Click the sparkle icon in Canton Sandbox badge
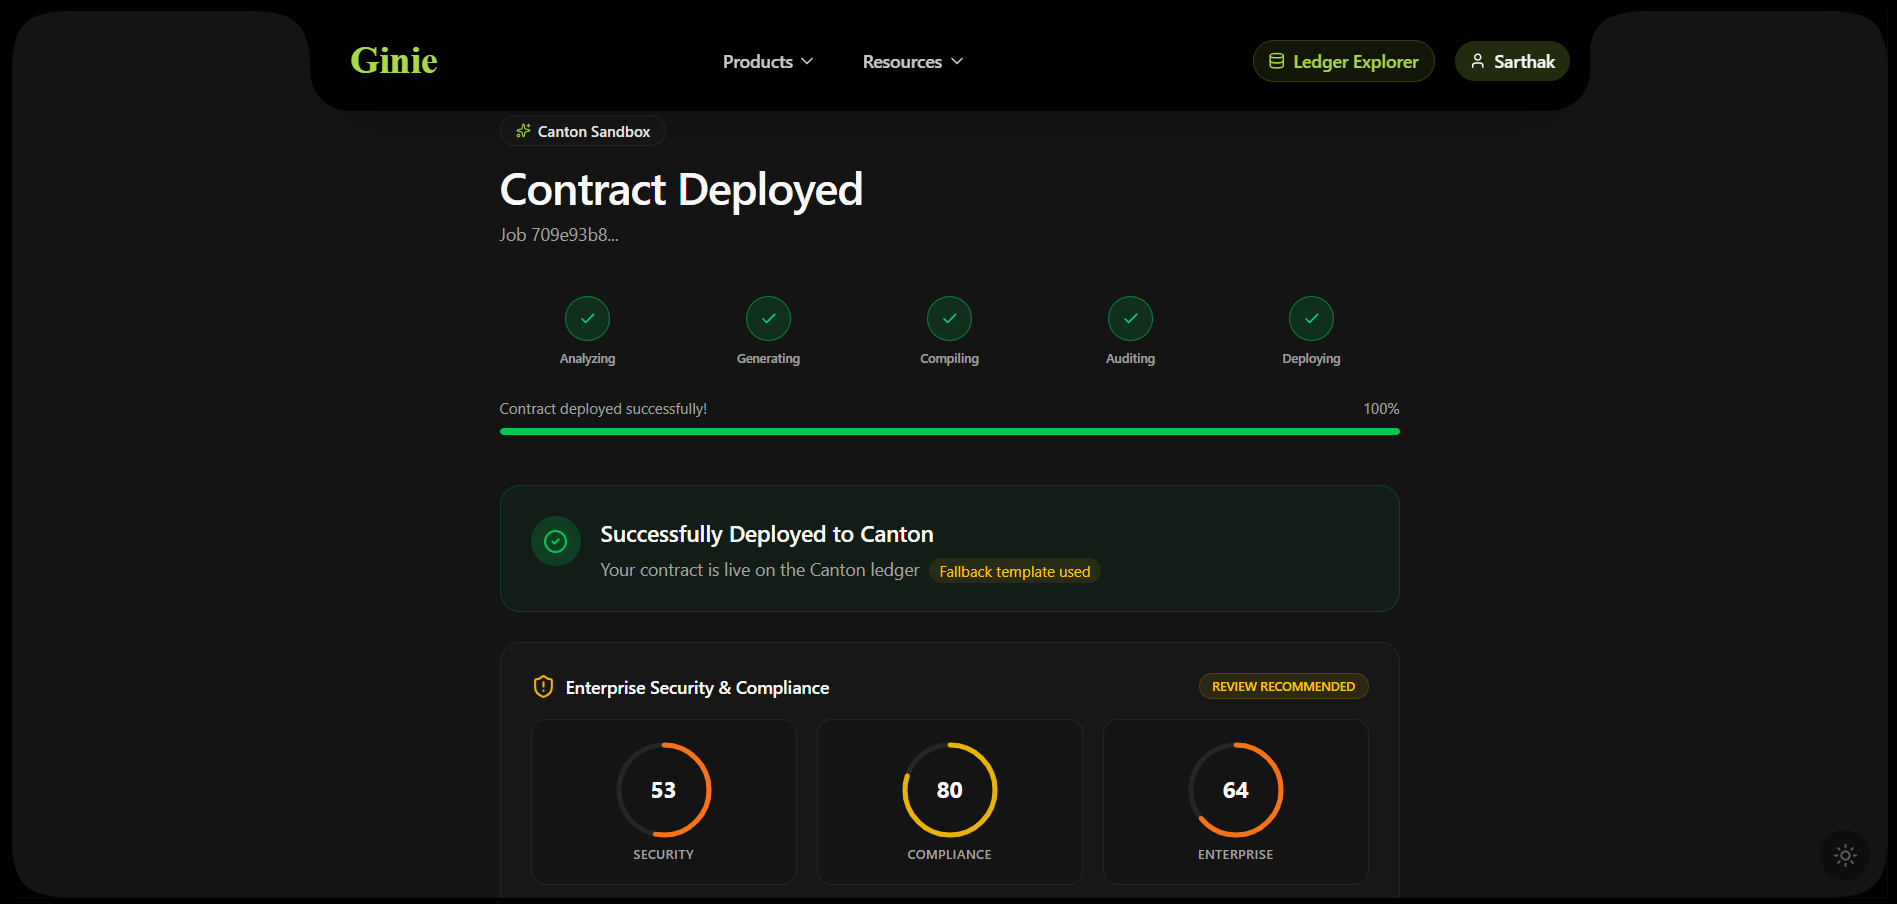This screenshot has width=1897, height=904. (x=523, y=131)
